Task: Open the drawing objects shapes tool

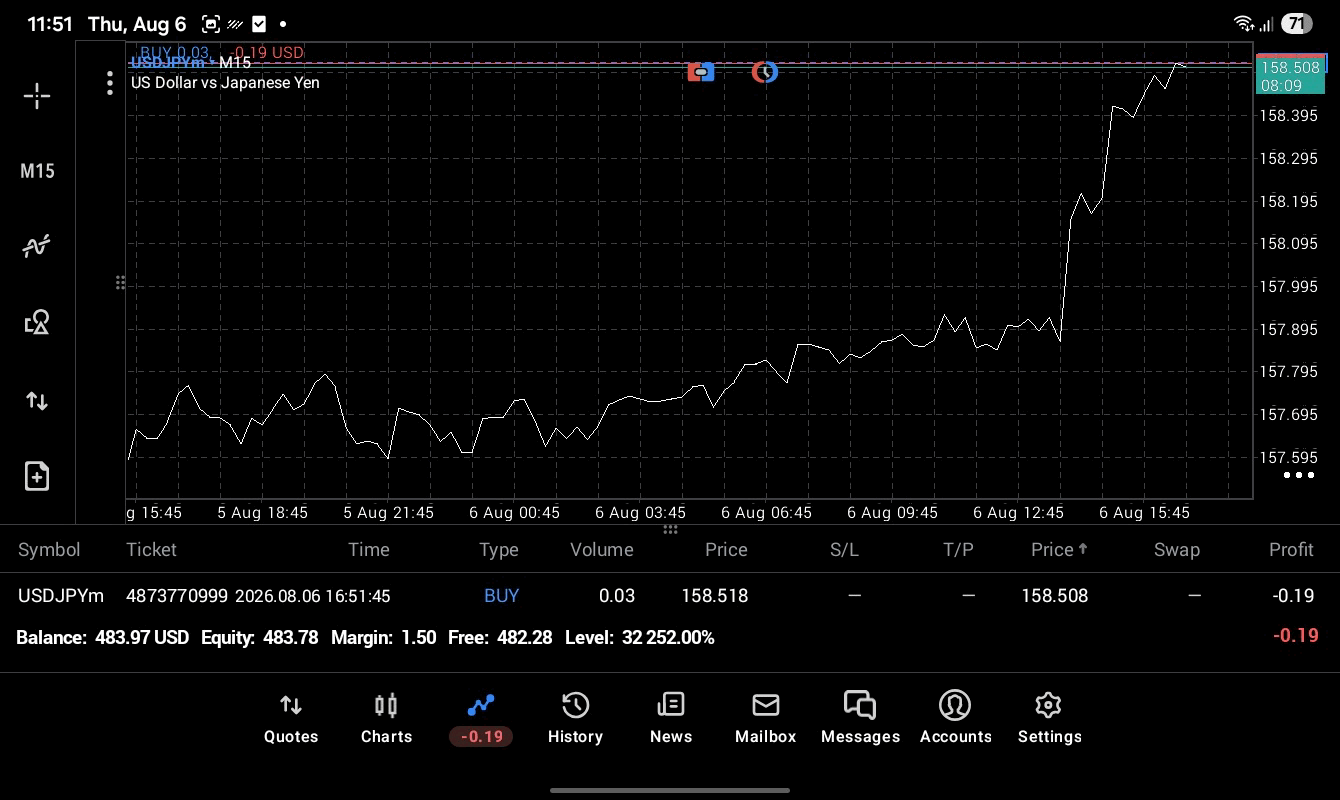Action: point(37,322)
